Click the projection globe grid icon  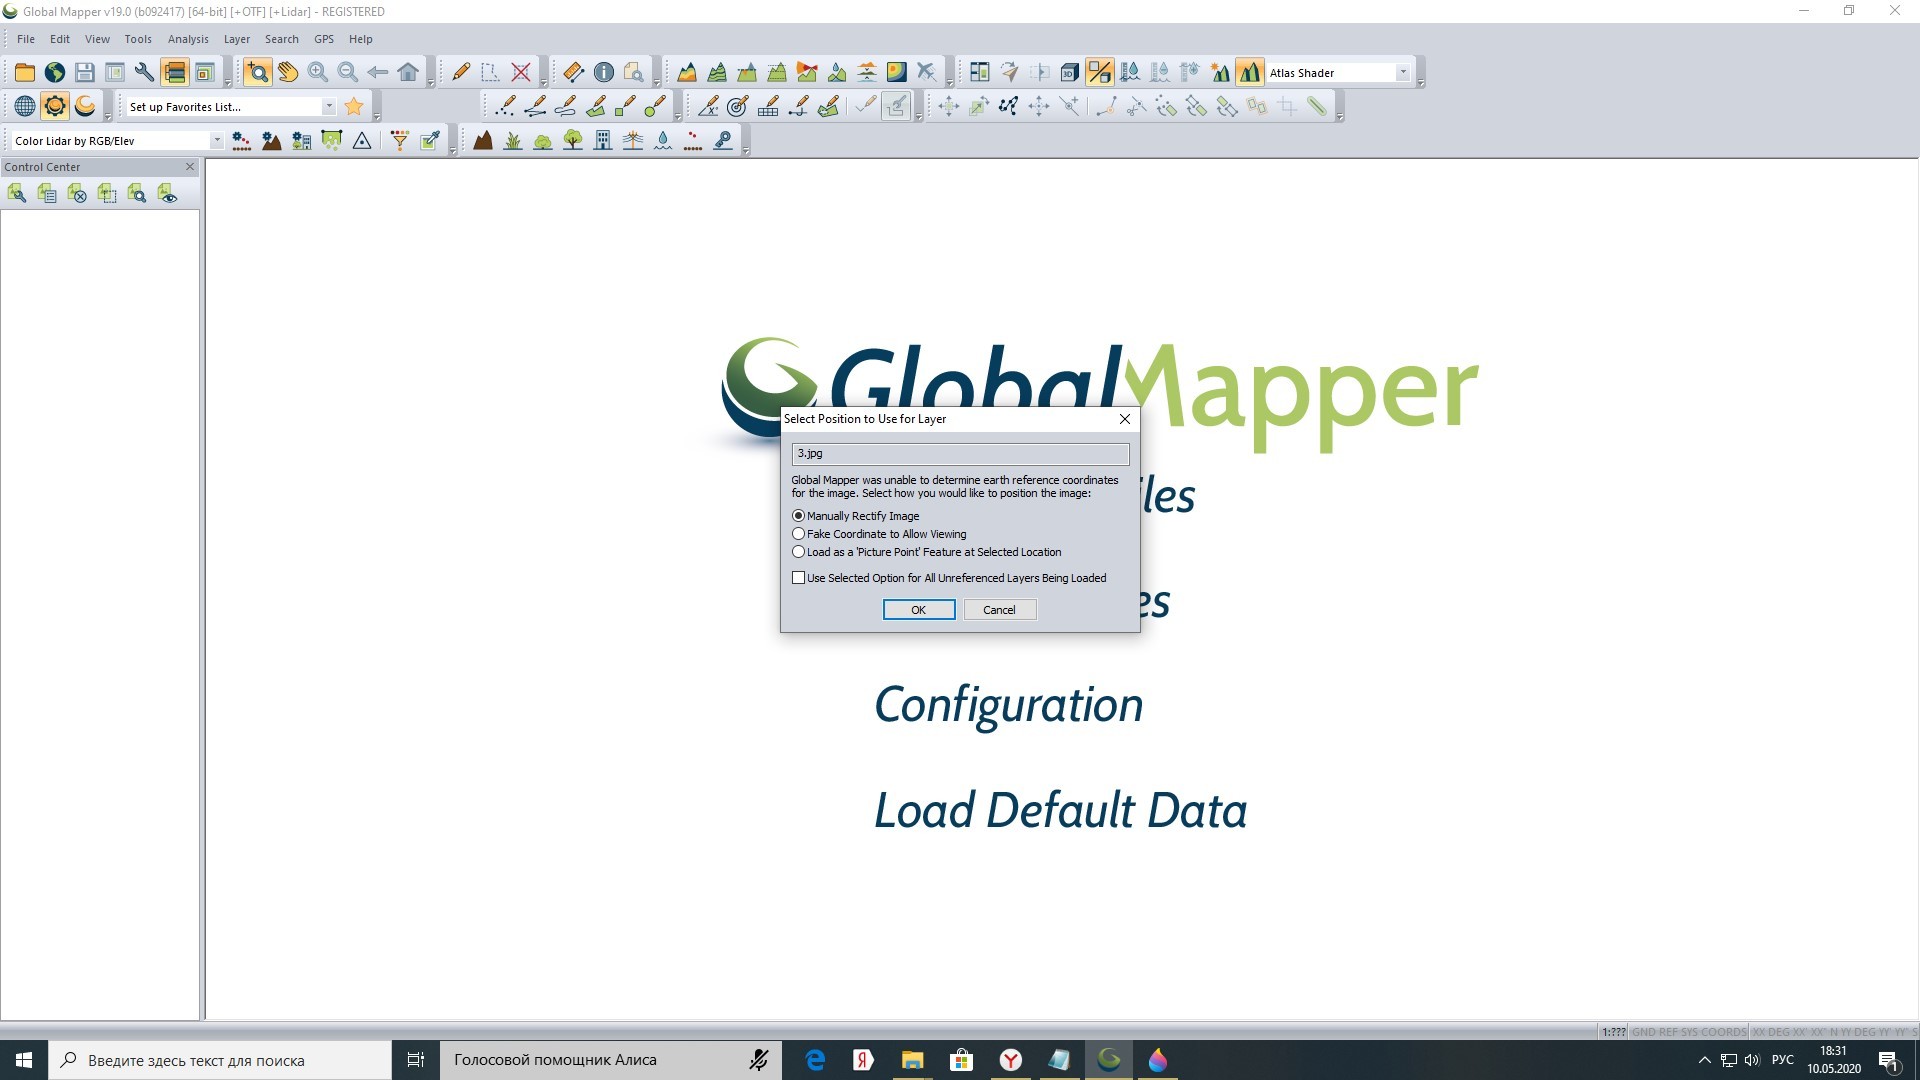25,106
